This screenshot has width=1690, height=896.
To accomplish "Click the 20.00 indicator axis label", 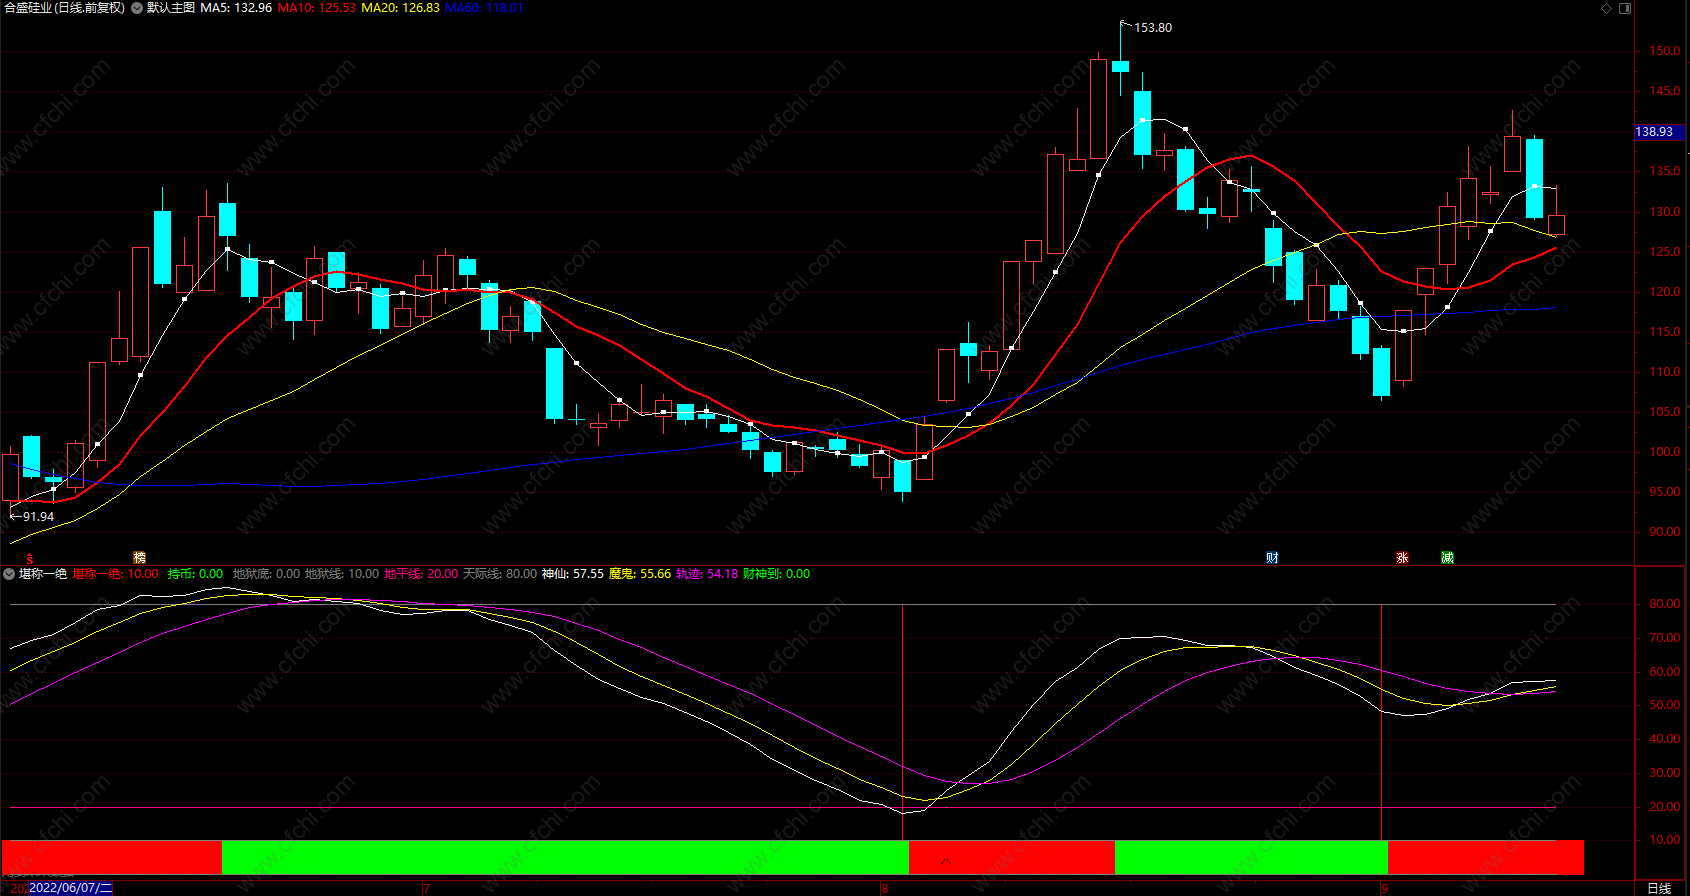I will (1665, 807).
